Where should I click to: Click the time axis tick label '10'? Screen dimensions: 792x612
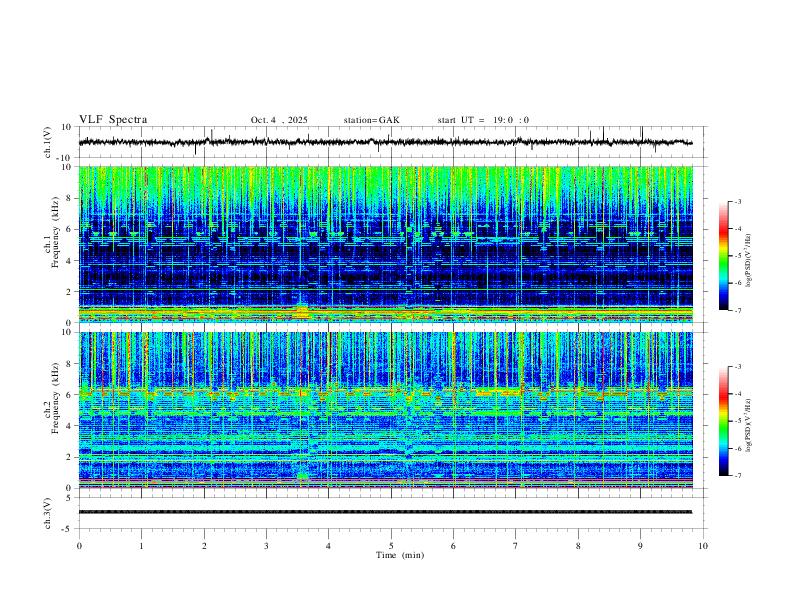click(x=703, y=546)
